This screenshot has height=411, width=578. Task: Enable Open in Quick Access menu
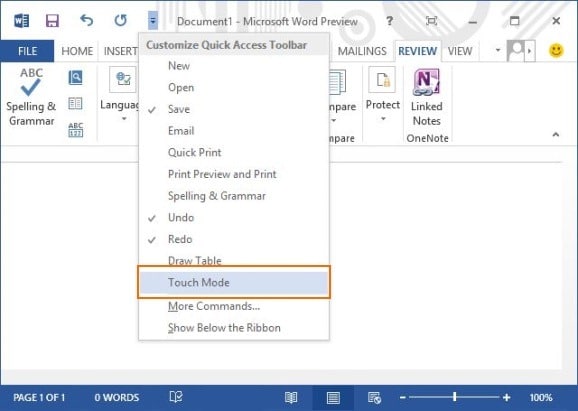click(234, 88)
